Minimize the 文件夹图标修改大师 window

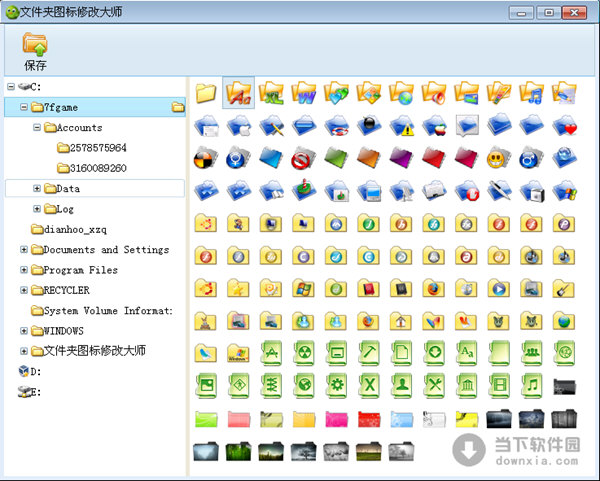521,13
